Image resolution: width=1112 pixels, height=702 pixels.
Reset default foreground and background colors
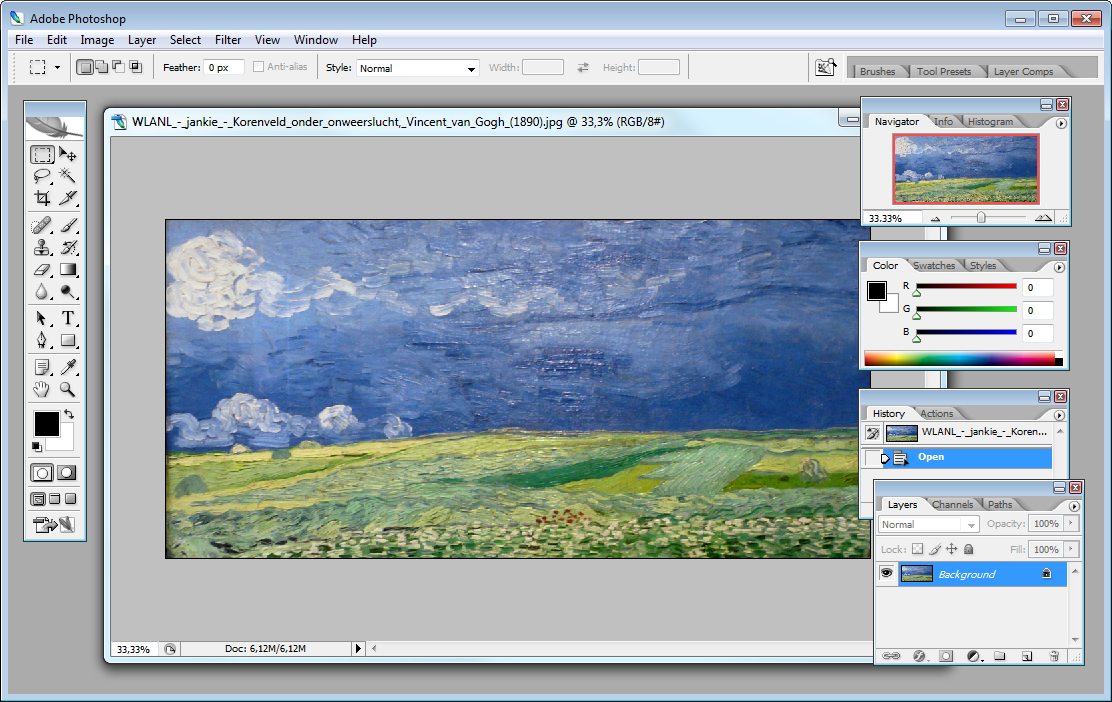[x=36, y=446]
